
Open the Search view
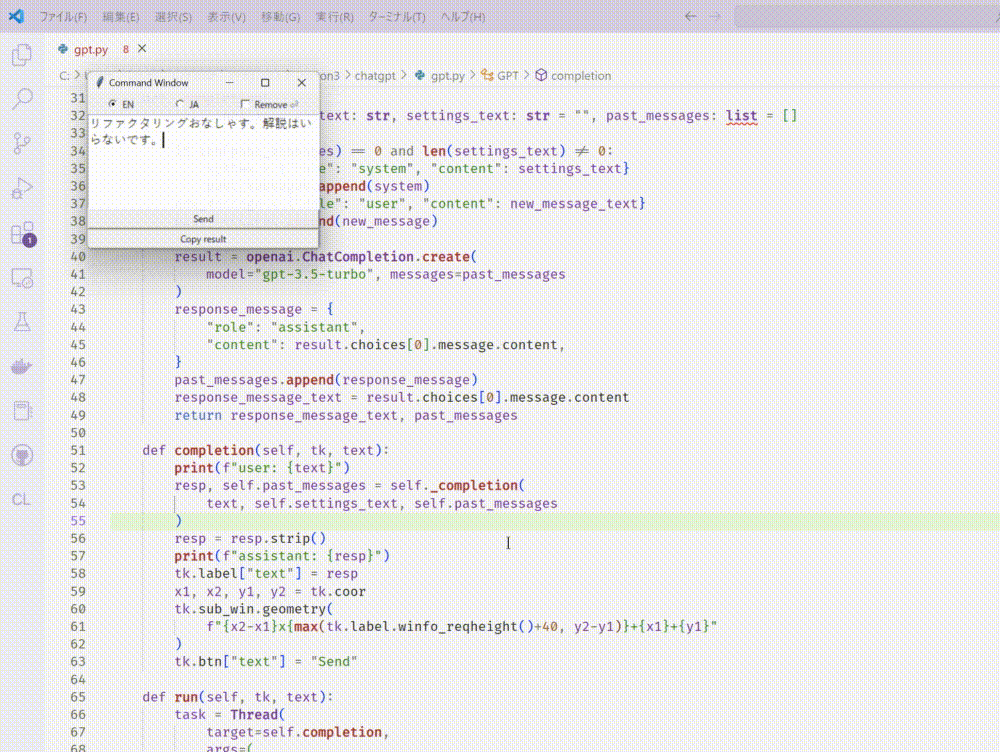pyautogui.click(x=21, y=98)
